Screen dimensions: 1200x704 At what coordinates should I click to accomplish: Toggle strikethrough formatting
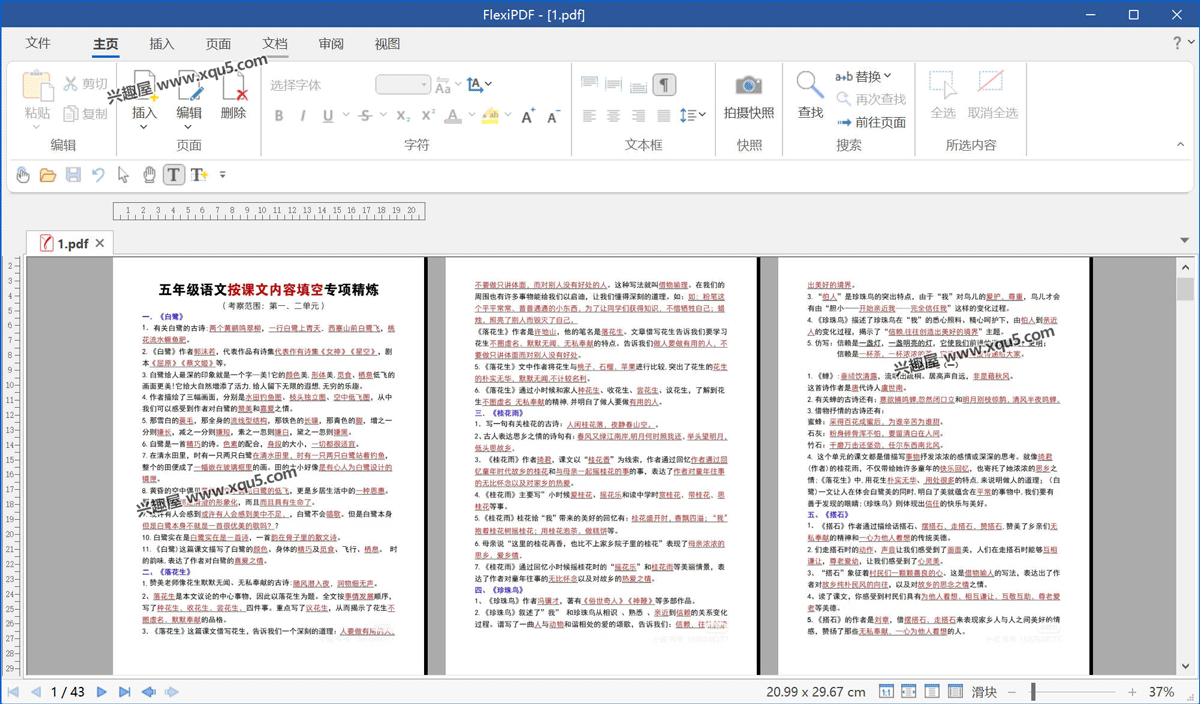[364, 115]
